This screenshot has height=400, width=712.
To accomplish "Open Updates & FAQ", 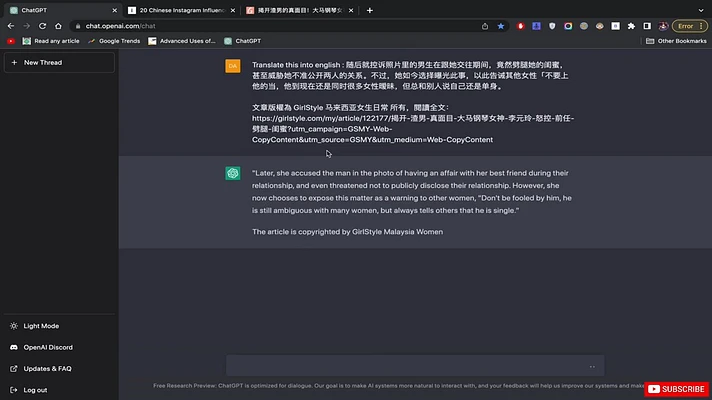I will pos(59,369).
